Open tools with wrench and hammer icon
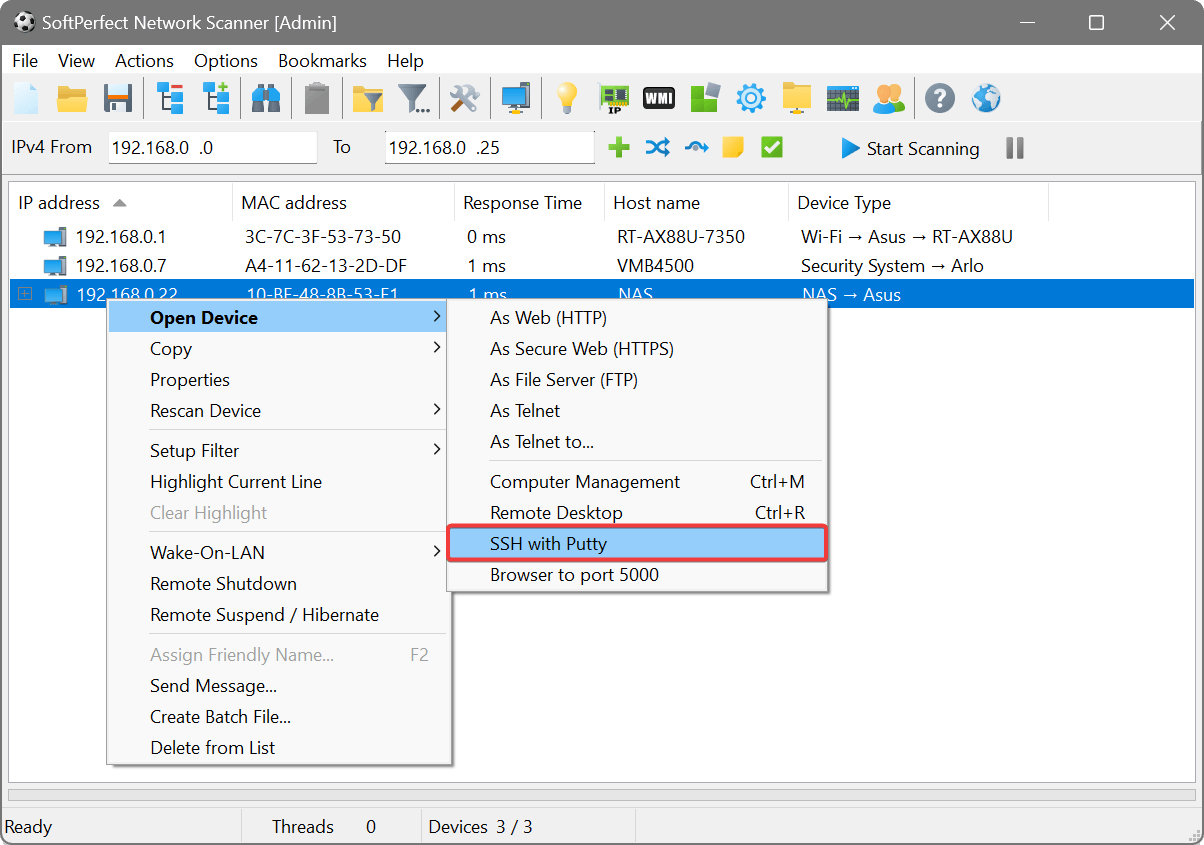Image resolution: width=1204 pixels, height=845 pixels. tap(465, 98)
